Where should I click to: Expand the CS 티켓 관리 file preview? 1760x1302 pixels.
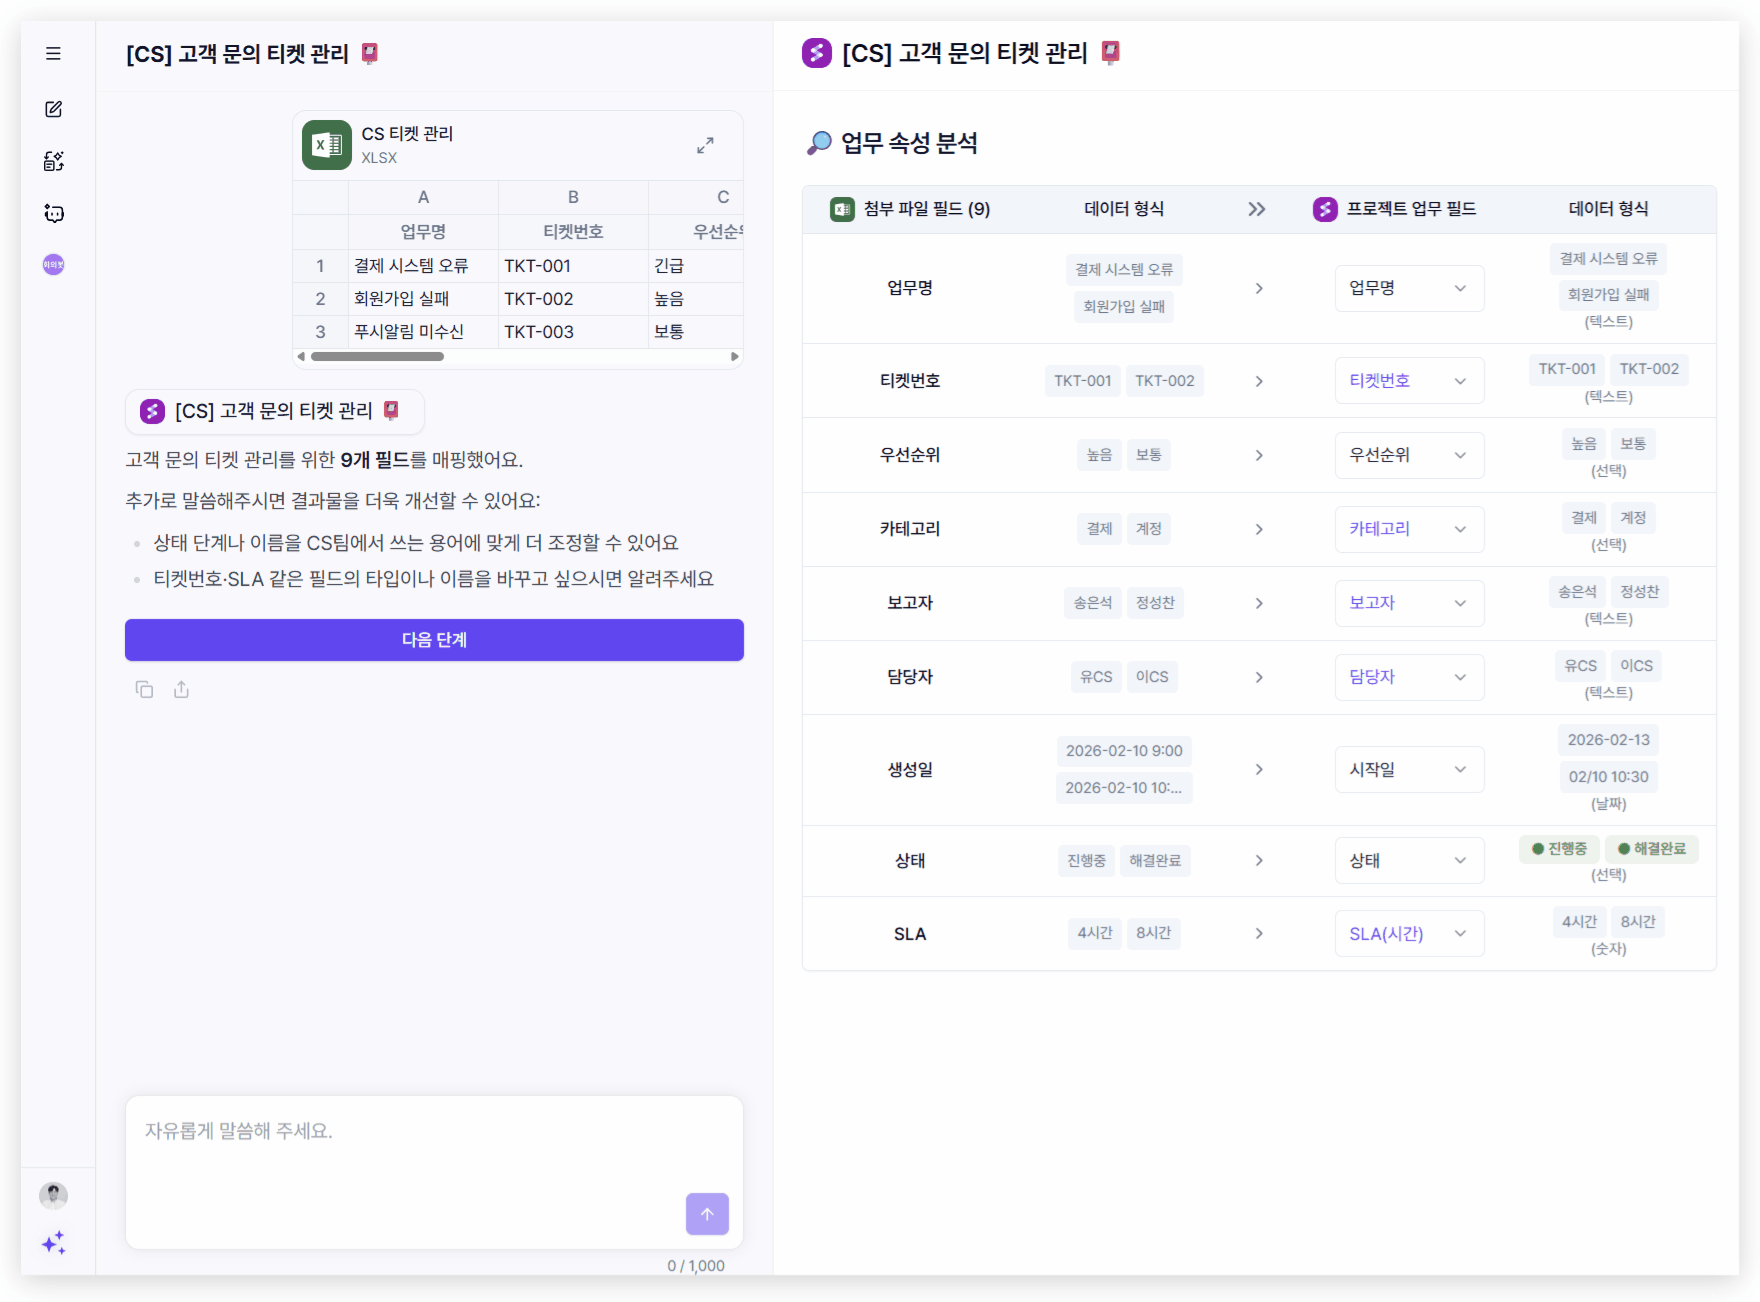[706, 145]
